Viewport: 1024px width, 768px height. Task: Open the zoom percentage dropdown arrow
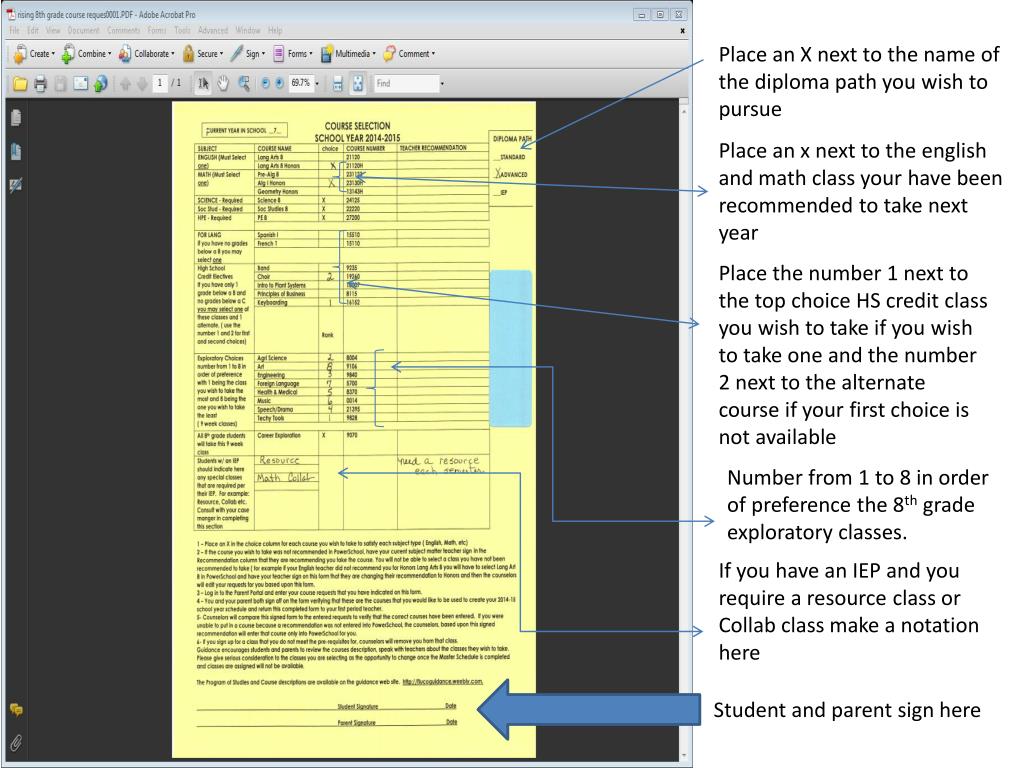(317, 84)
